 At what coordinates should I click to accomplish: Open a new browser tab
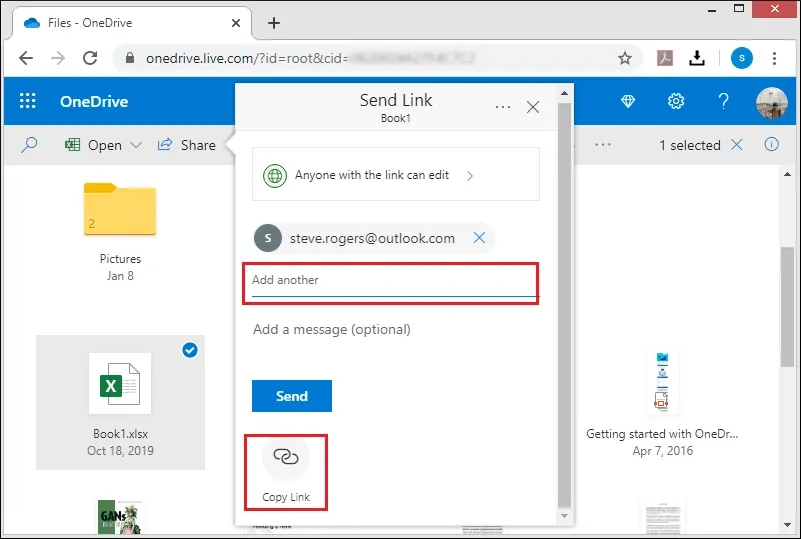coord(274,23)
